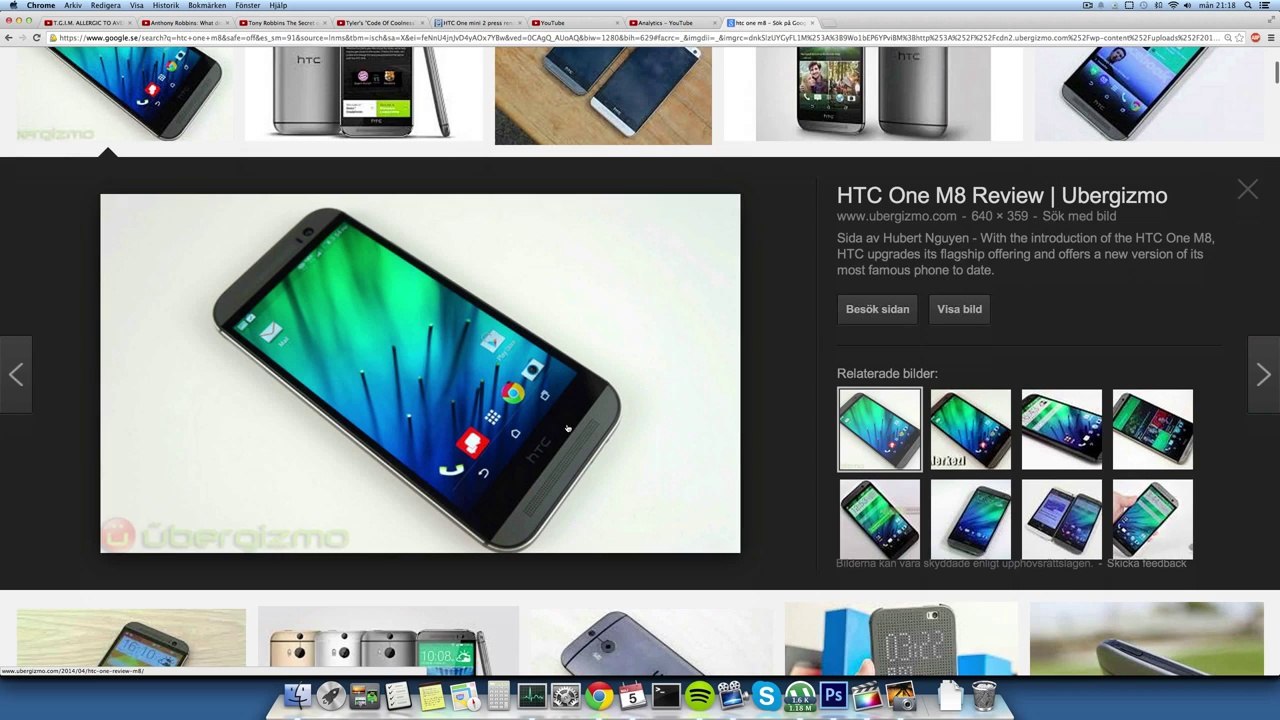Viewport: 1280px width, 720px height.
Task: Close the HTC One M8 image preview panel
Action: pyautogui.click(x=1247, y=190)
